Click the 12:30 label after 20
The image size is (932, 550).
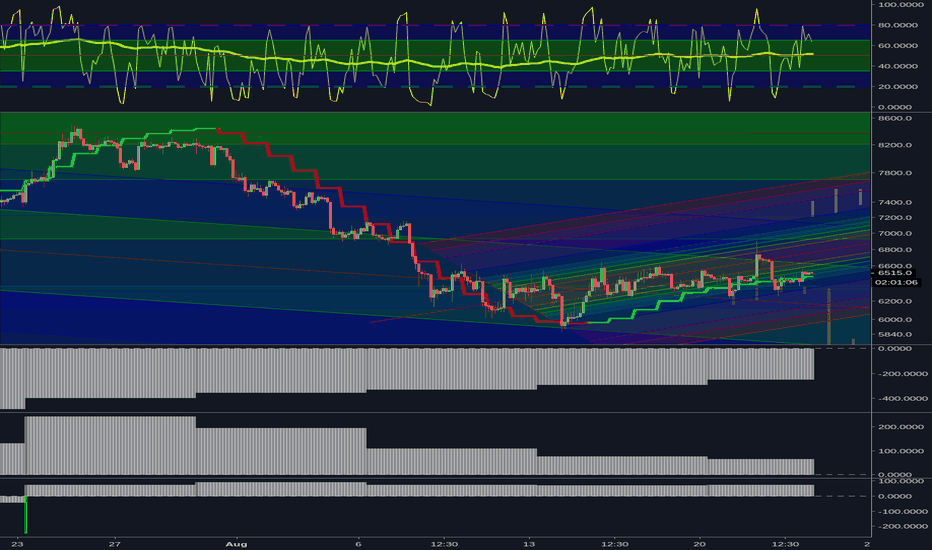click(785, 543)
